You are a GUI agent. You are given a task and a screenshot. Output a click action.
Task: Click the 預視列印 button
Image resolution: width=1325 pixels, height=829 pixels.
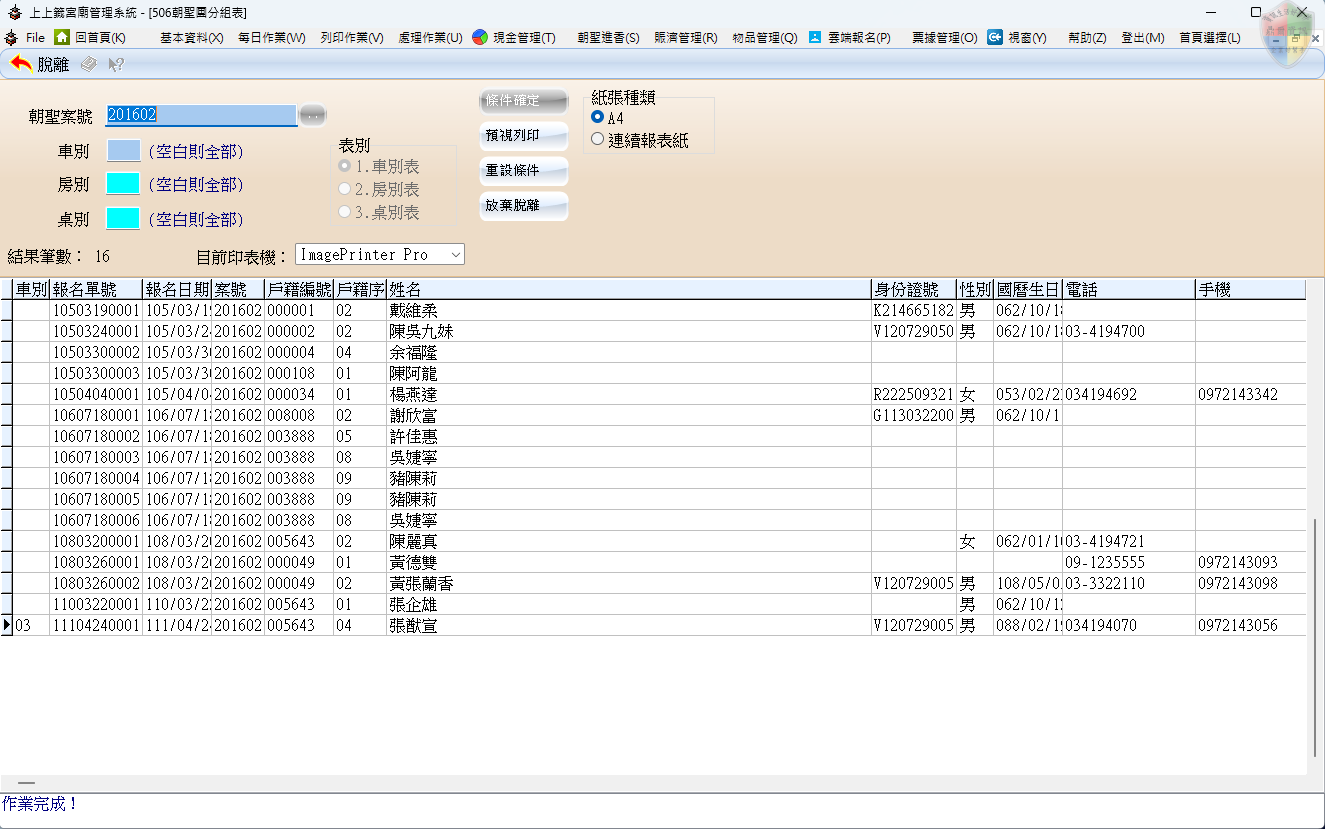[x=523, y=136]
